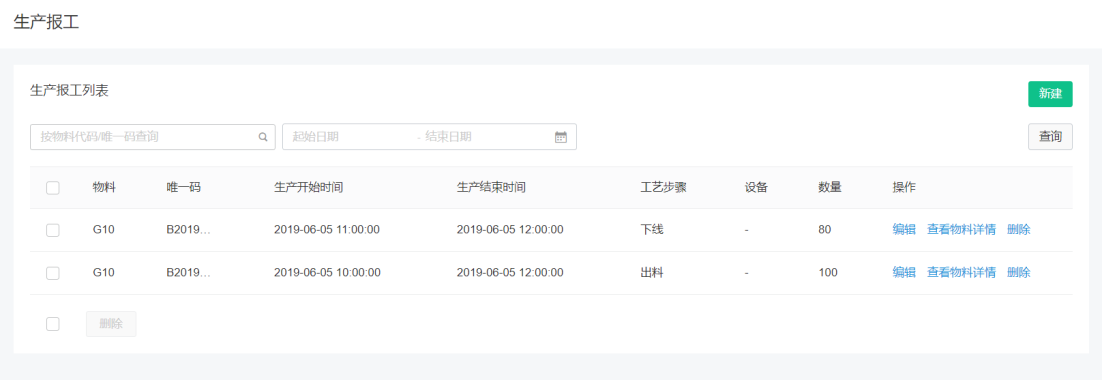Viewport: 1102px width, 380px height.
Task: Open the calendar icon date picker
Action: pyautogui.click(x=561, y=137)
